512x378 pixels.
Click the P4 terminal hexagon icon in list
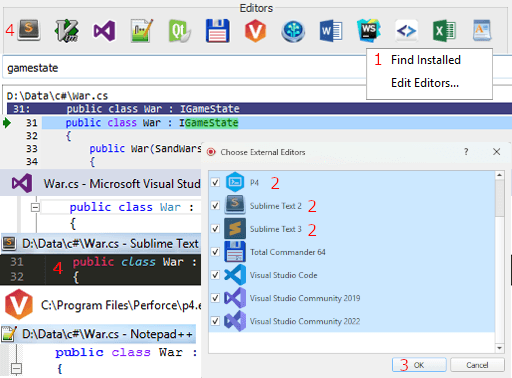[235, 182]
